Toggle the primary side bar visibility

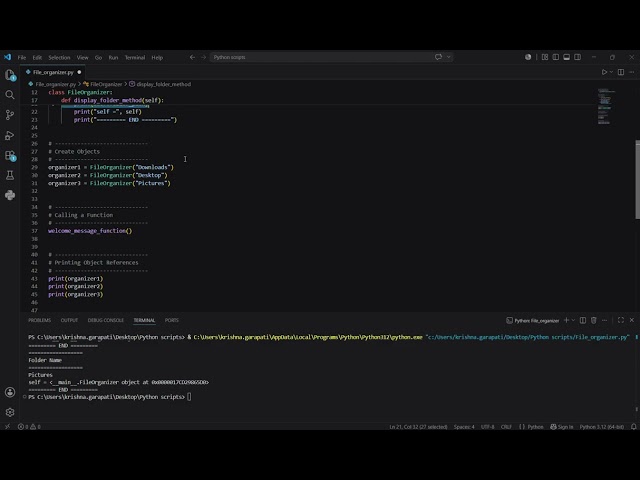coord(556,57)
